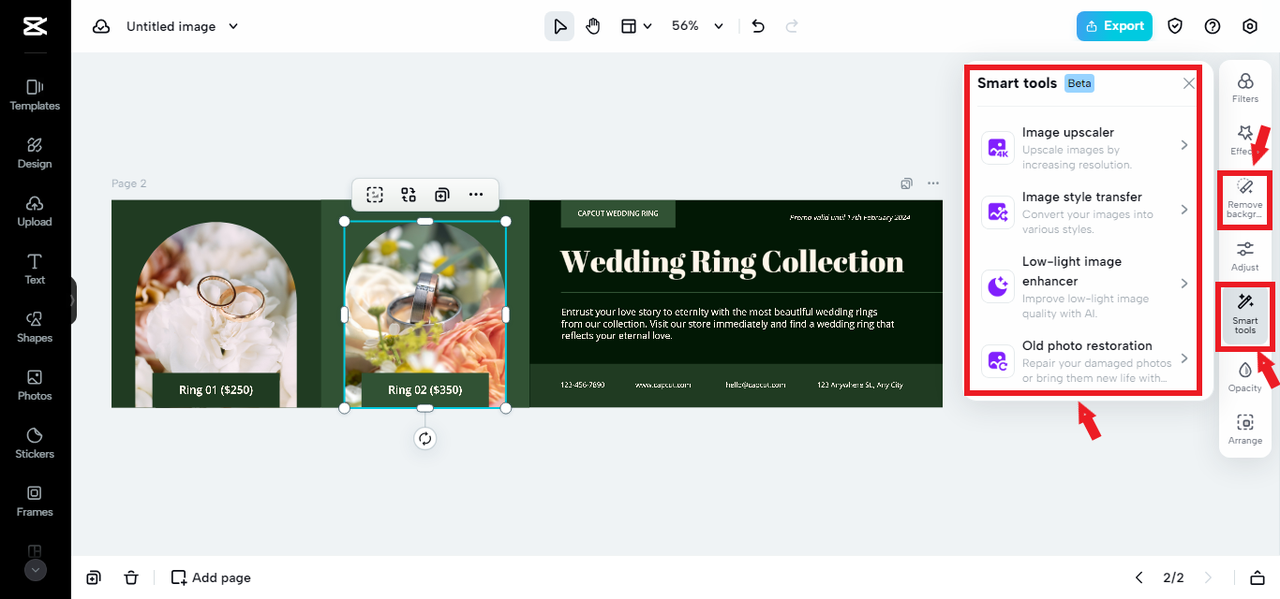Open the Old photo restoration tool

1085,360
